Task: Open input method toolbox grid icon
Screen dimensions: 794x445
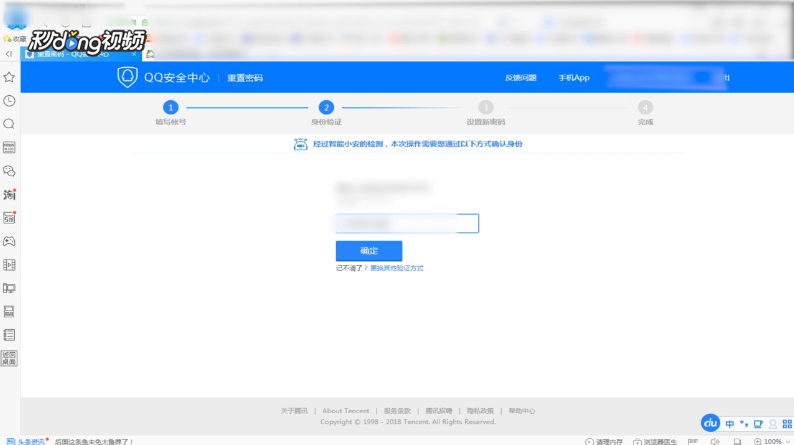Action: click(x=787, y=424)
